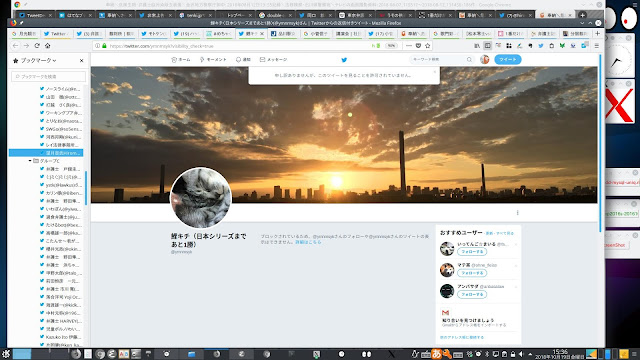
Task: Bookmark this page with star icon
Action: click(428, 46)
